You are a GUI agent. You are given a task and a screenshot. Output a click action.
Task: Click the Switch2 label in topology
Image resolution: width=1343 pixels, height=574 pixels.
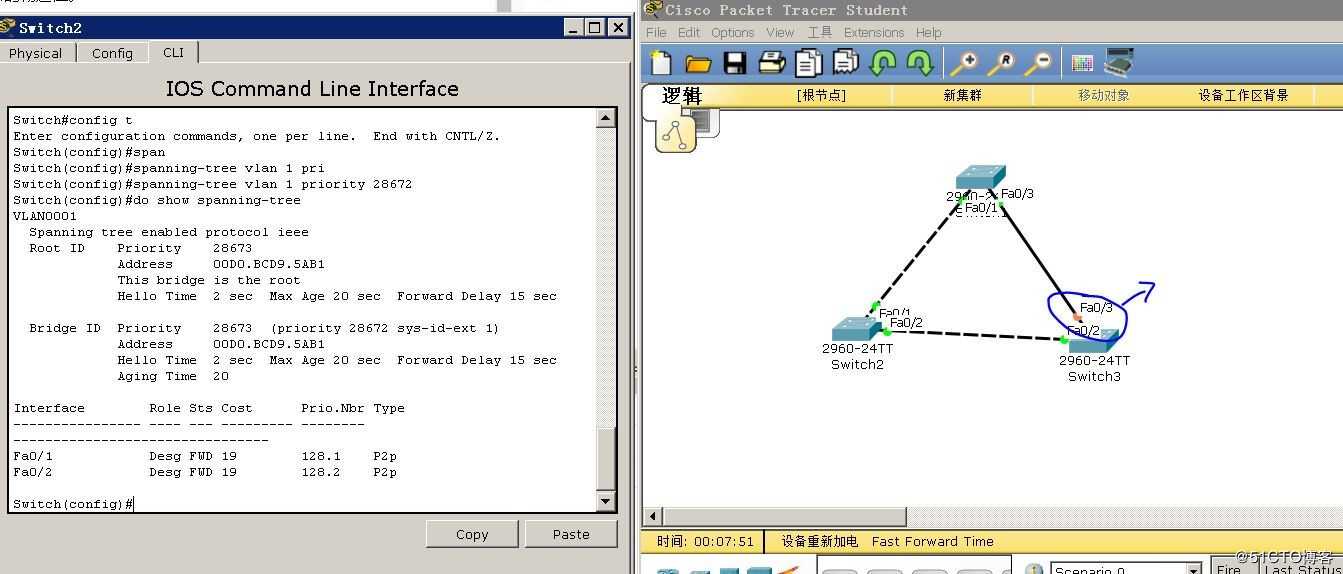point(857,364)
